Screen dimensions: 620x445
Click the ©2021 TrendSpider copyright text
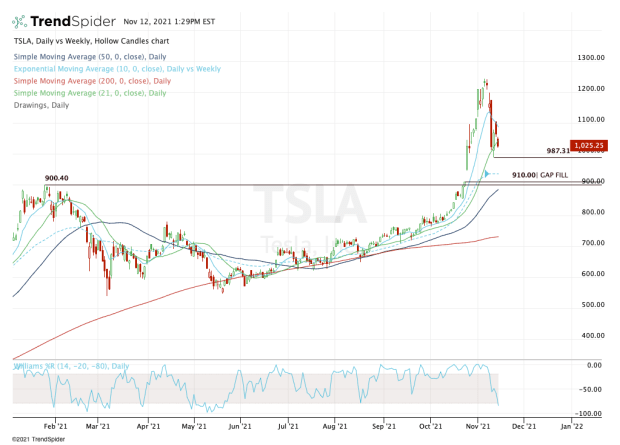point(38,439)
